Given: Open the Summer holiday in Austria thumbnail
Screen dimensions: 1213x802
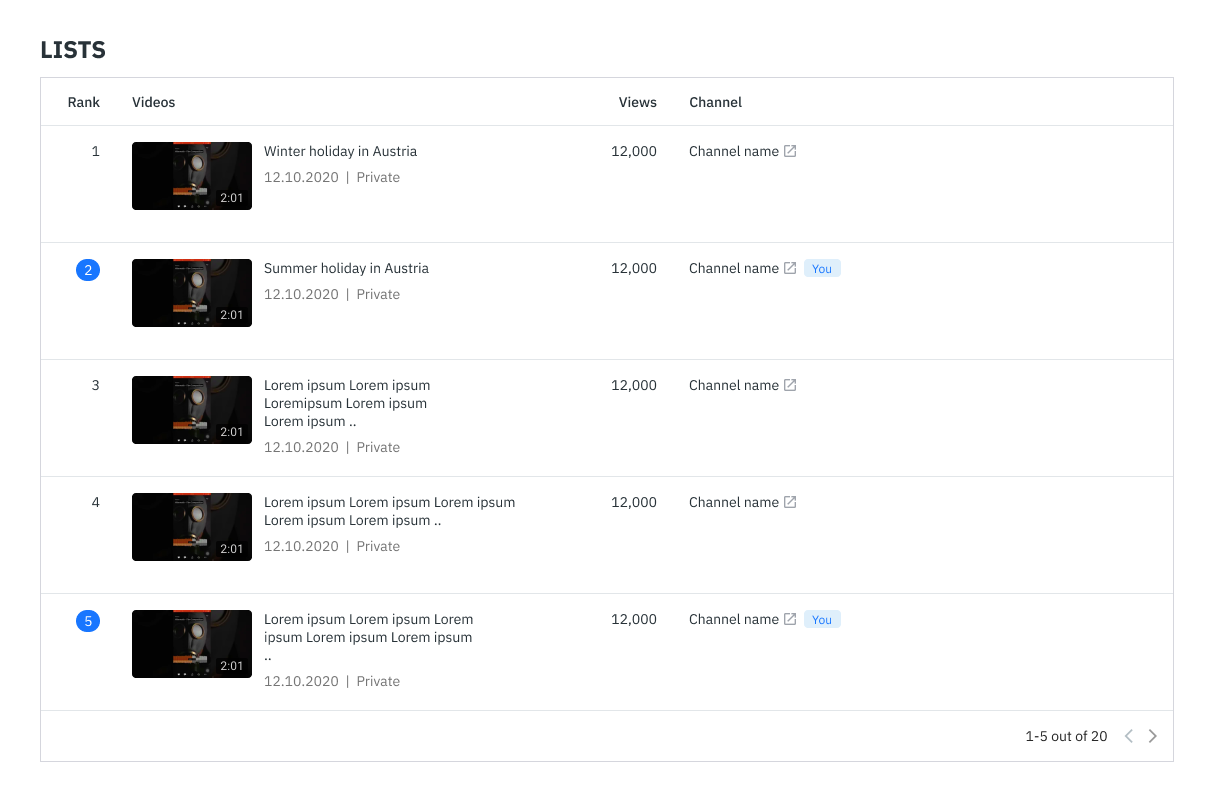Looking at the screenshot, I should point(192,293).
